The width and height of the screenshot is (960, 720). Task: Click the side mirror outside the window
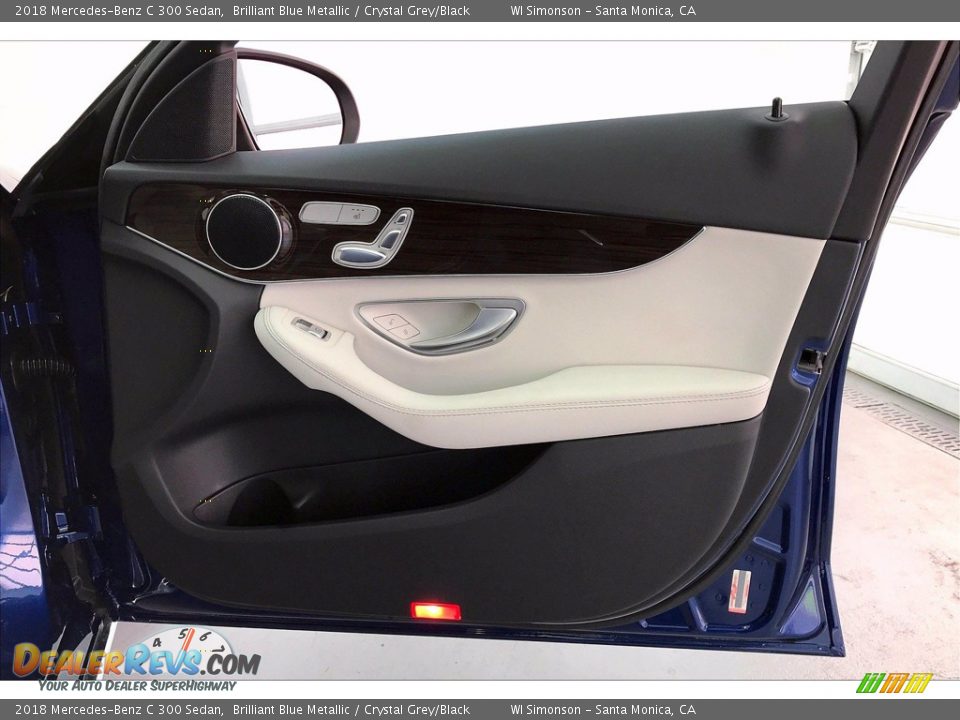[298, 97]
